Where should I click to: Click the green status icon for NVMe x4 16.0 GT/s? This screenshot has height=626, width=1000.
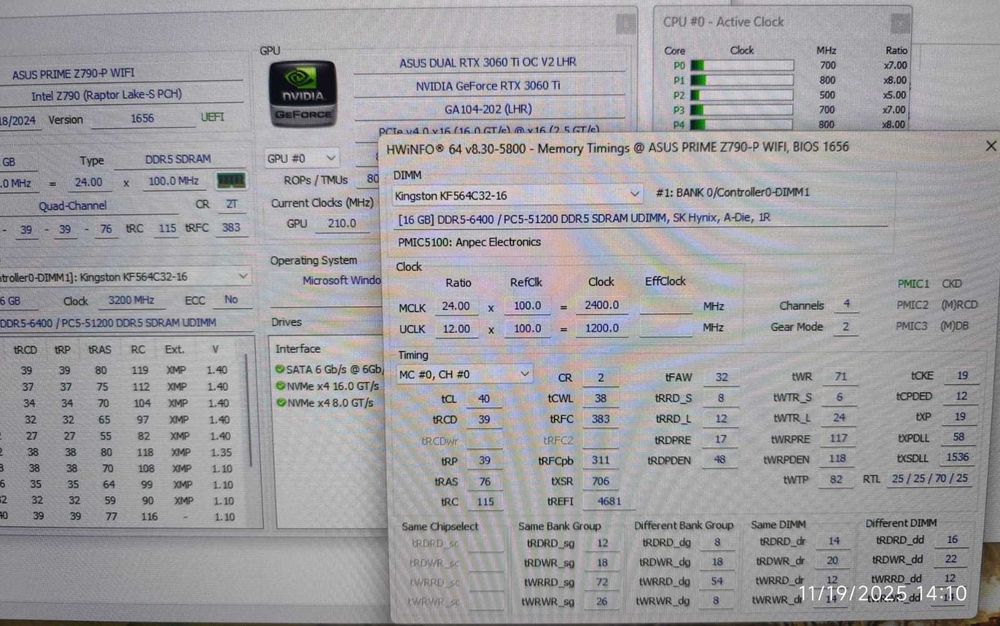click(x=280, y=386)
